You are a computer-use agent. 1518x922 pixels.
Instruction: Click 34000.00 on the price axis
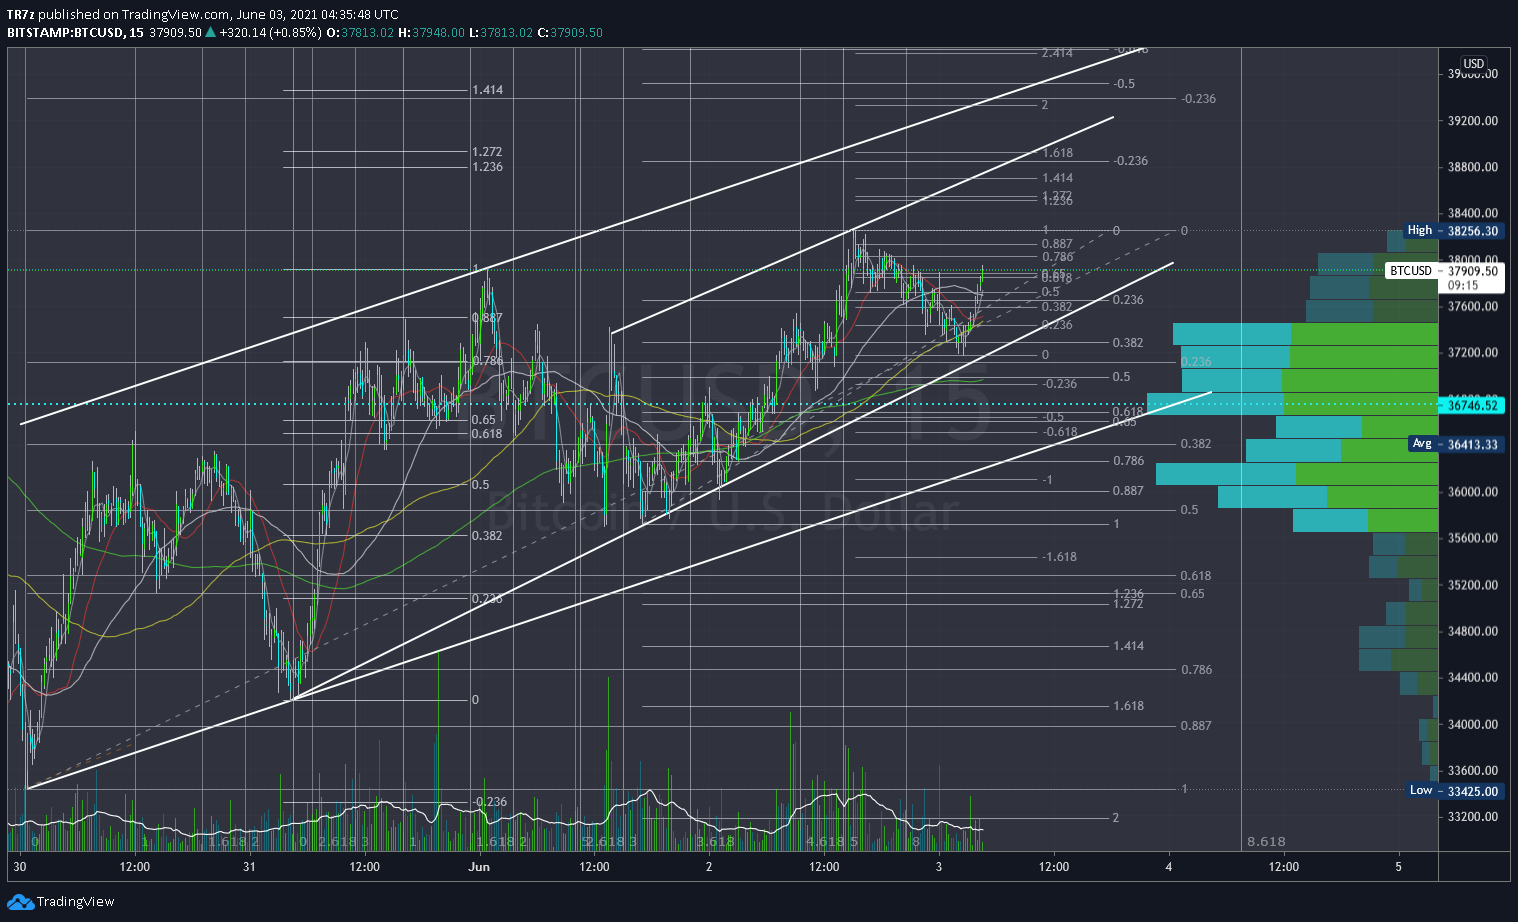[x=1473, y=724]
